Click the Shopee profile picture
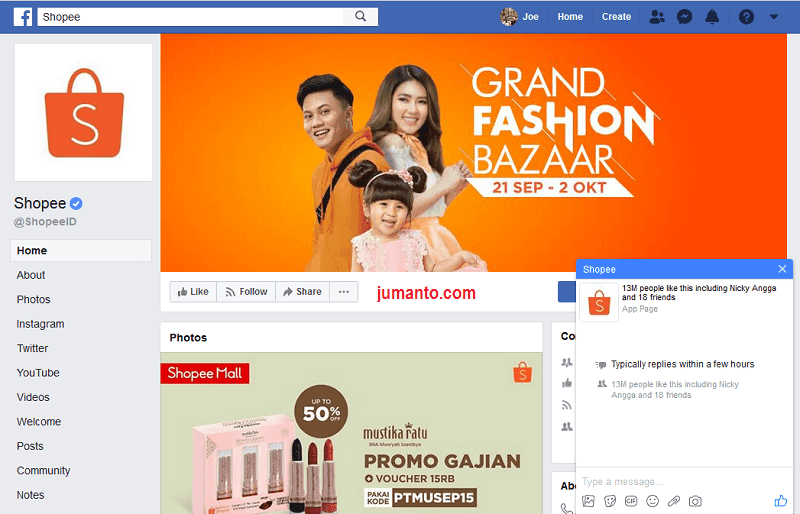800x514 pixels. [x=83, y=112]
